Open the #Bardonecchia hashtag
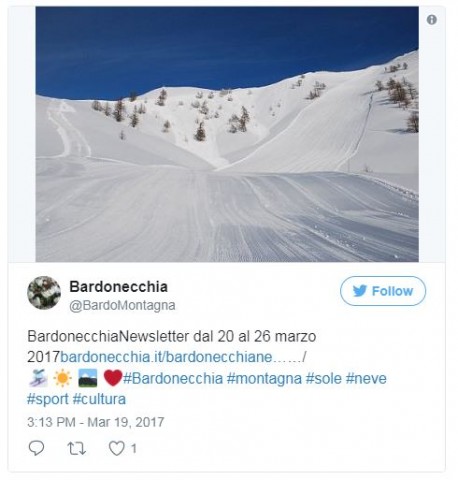This screenshot has width=458, height=480. (173, 379)
